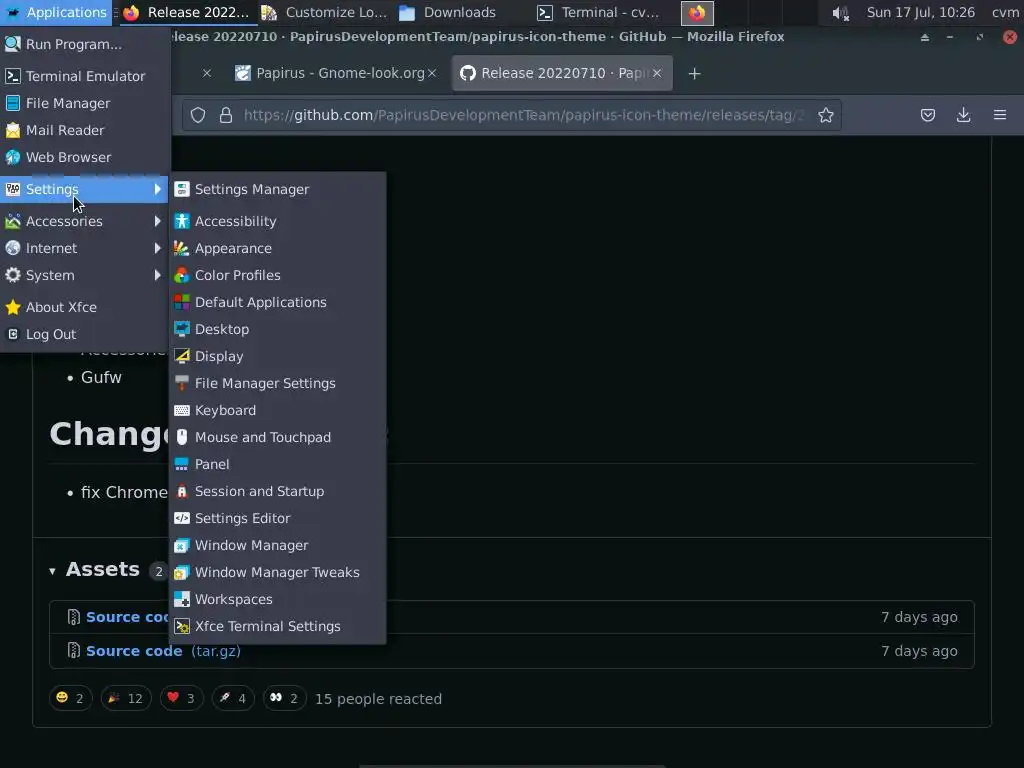The image size is (1024, 768).
Task: Open About Xfce
Action: (85, 307)
